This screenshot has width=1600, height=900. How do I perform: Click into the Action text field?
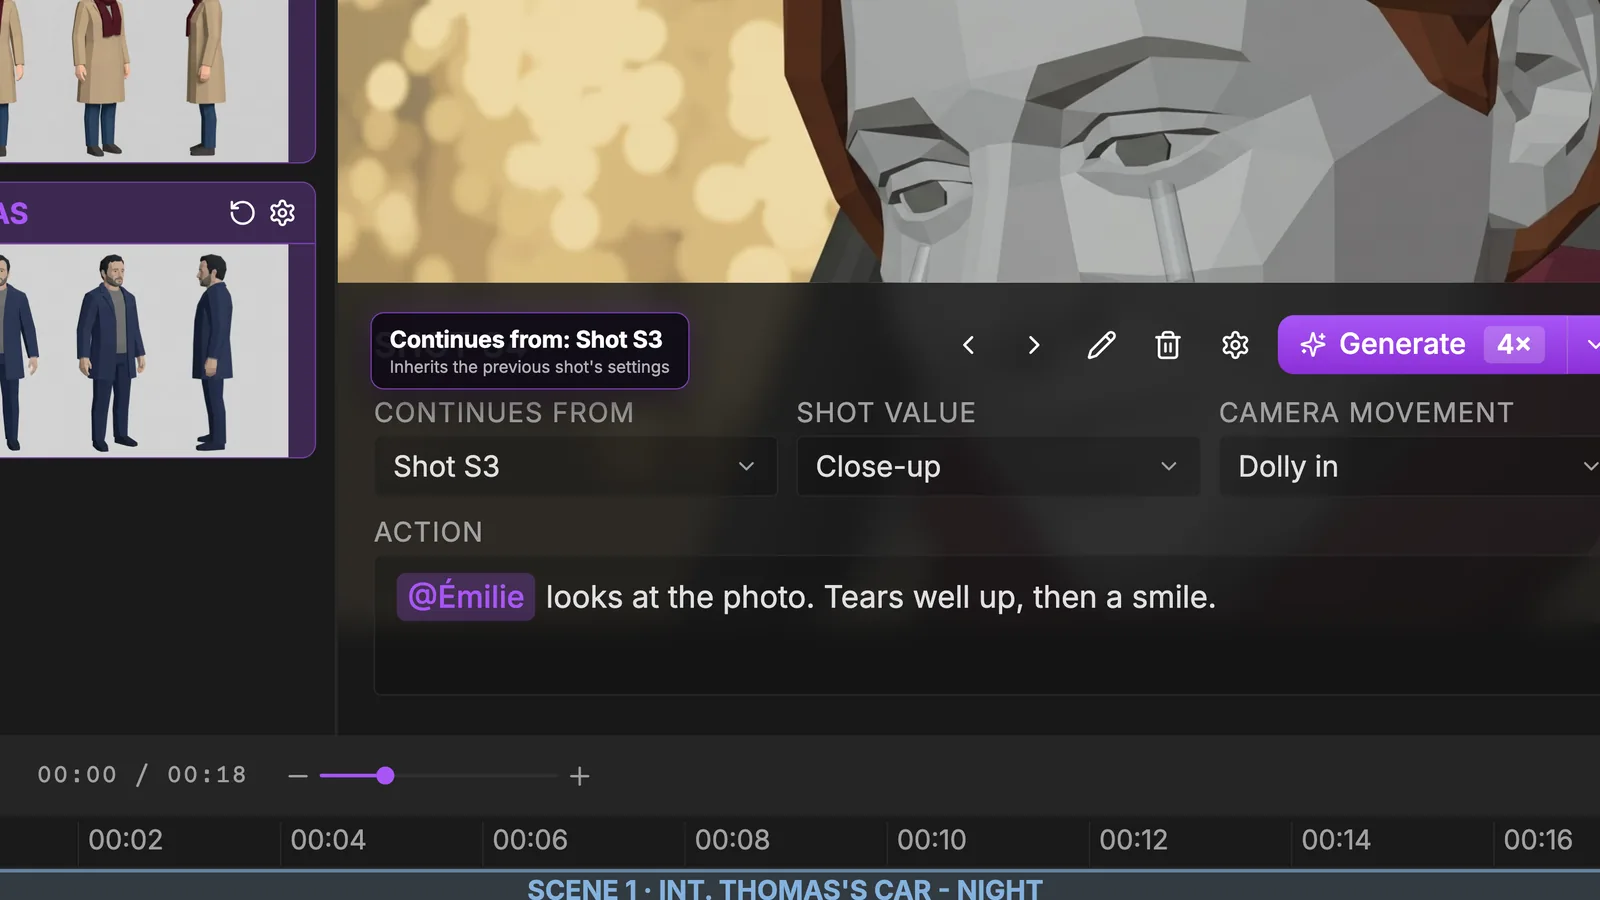987,625
